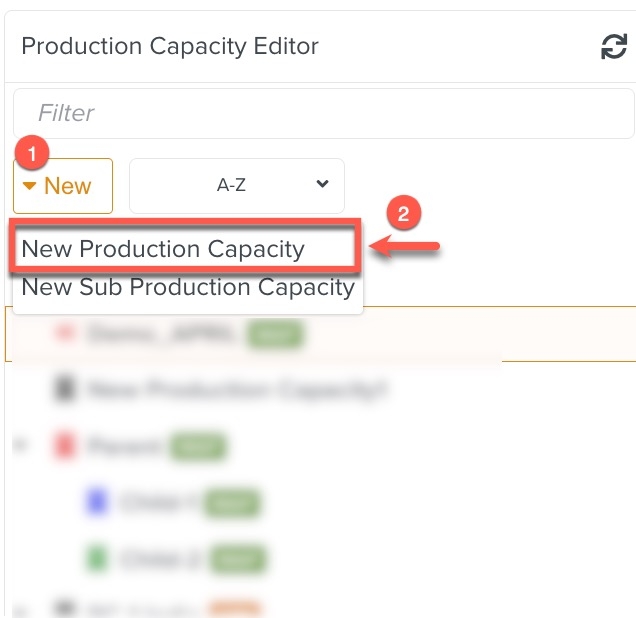This screenshot has width=636, height=618.
Task: Click the orange New dropdown button
Action: [x=63, y=186]
